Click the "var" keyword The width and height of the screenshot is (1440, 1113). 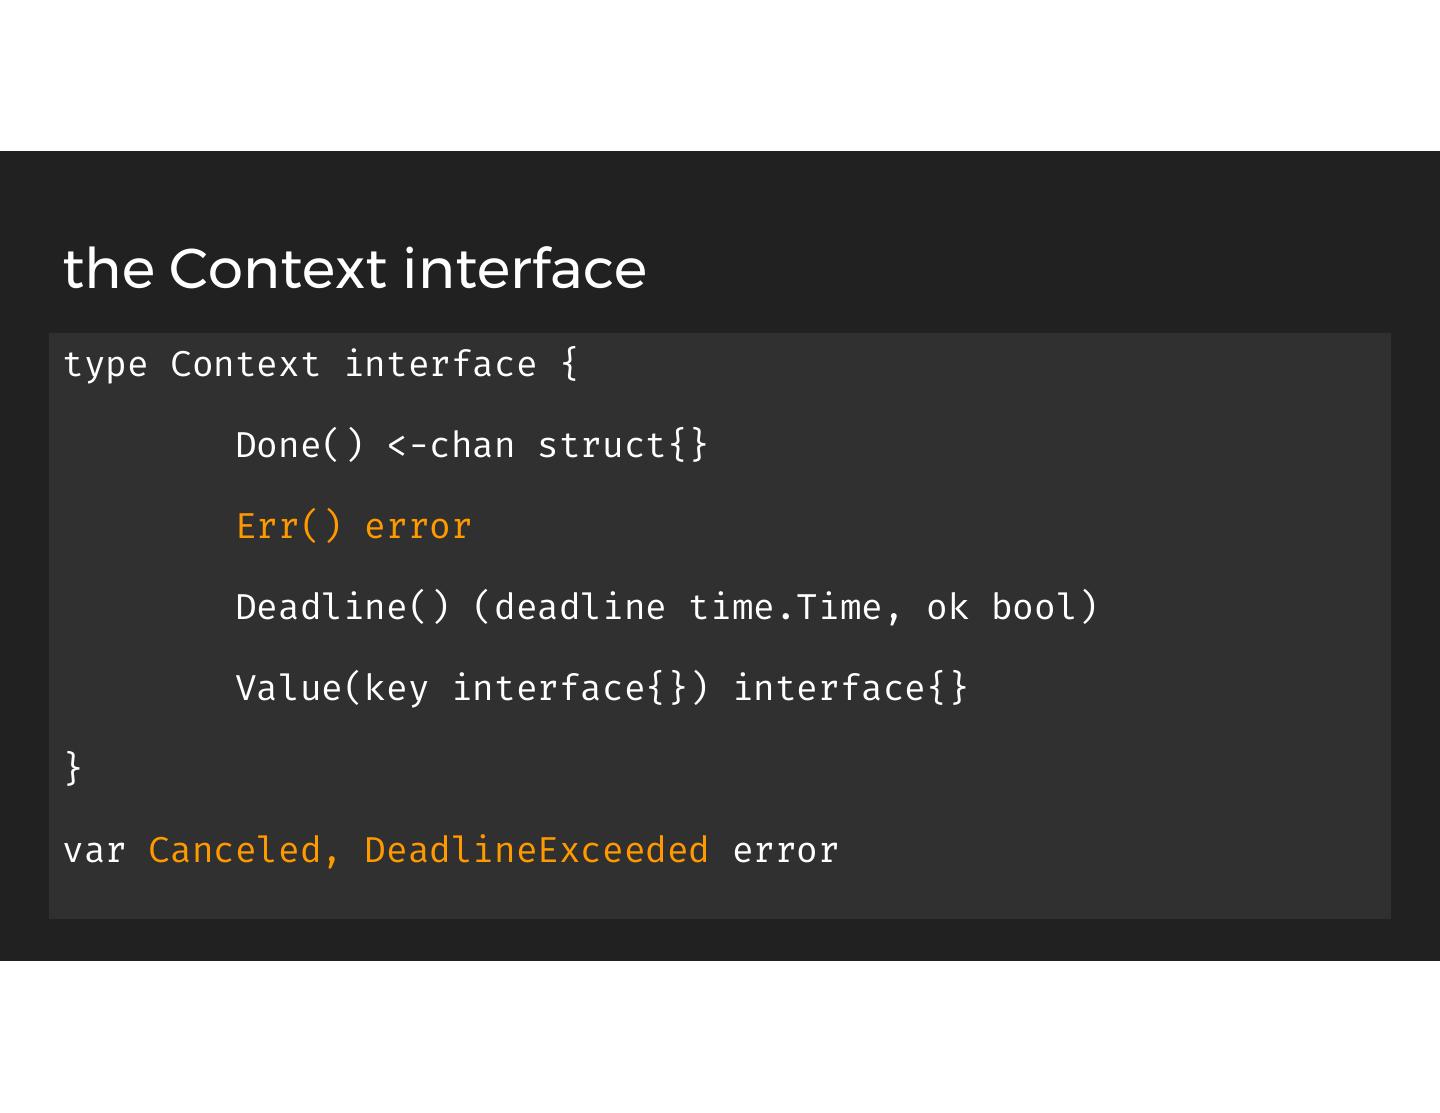click(x=94, y=851)
